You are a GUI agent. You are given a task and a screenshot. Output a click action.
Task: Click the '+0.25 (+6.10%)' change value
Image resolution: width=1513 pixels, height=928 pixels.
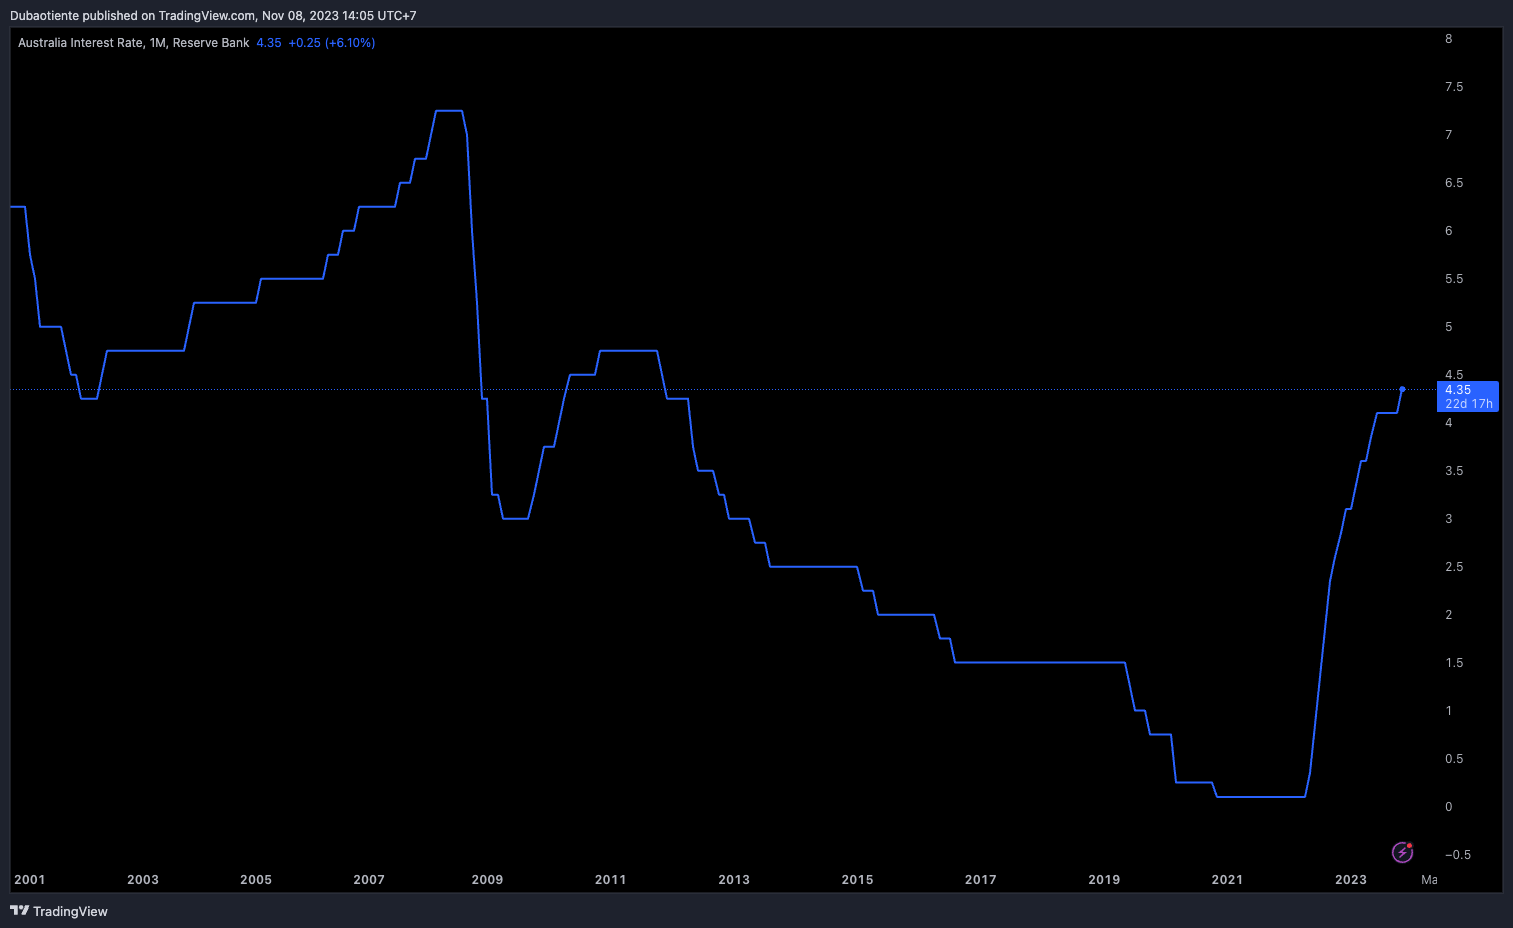332,43
